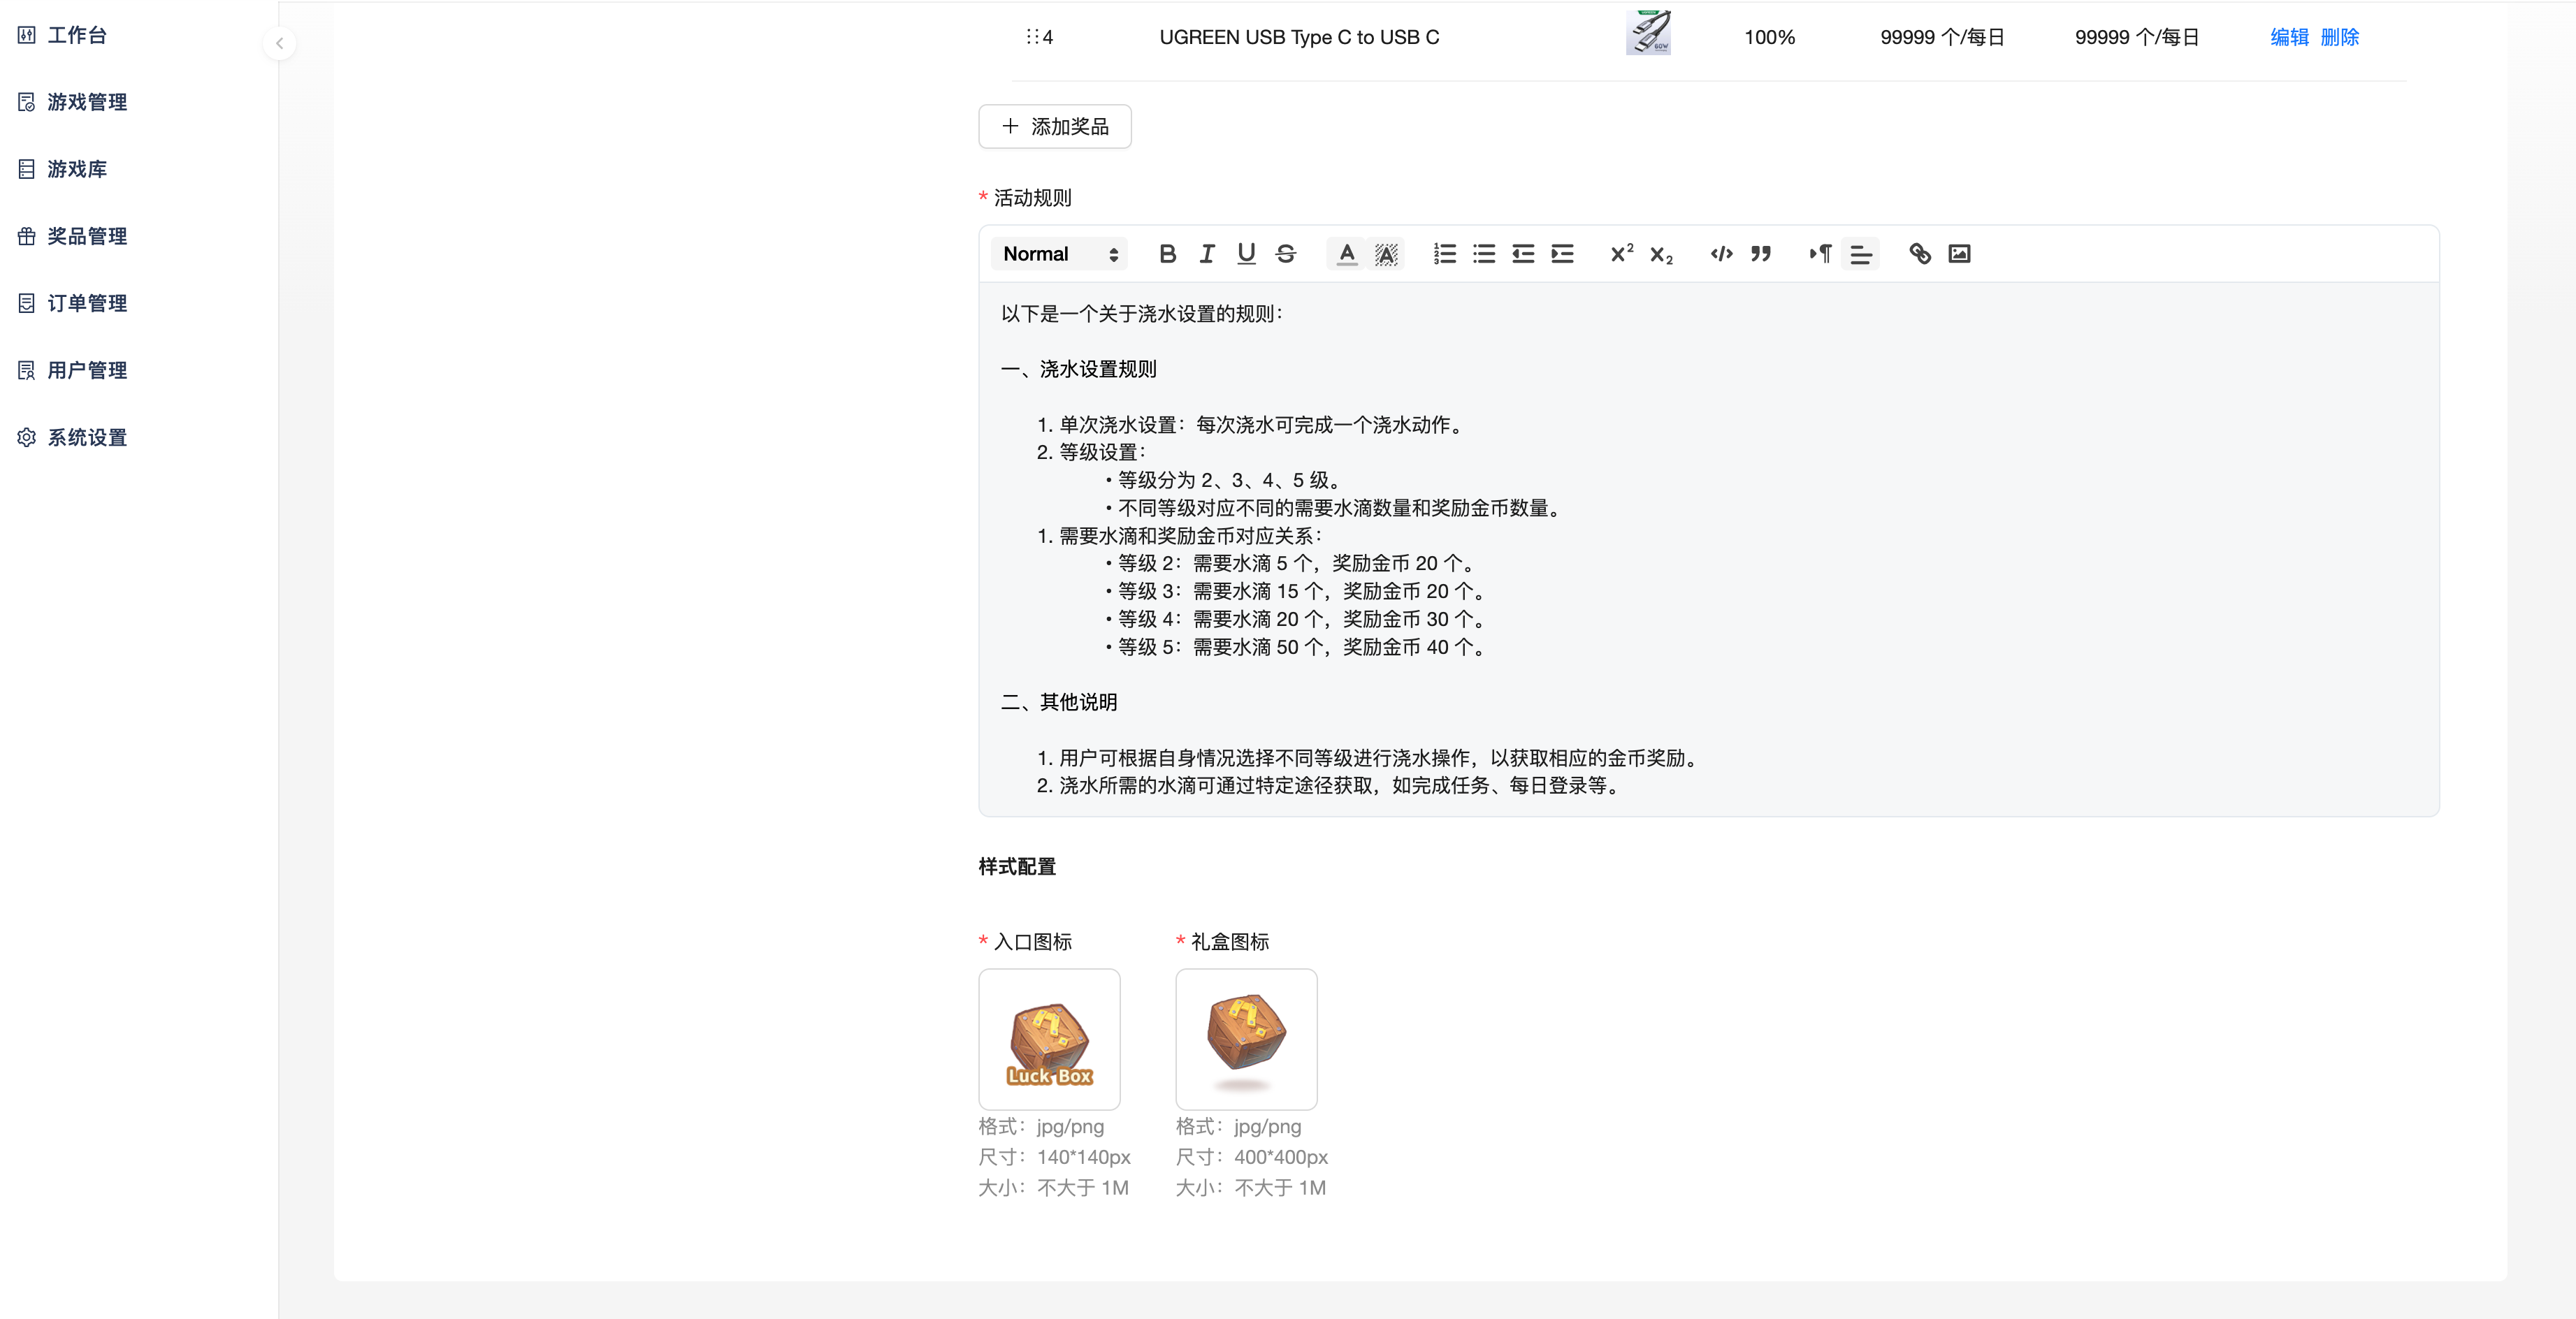Insert bullet list in editor
This screenshot has height=1319, width=2576.
point(1484,254)
